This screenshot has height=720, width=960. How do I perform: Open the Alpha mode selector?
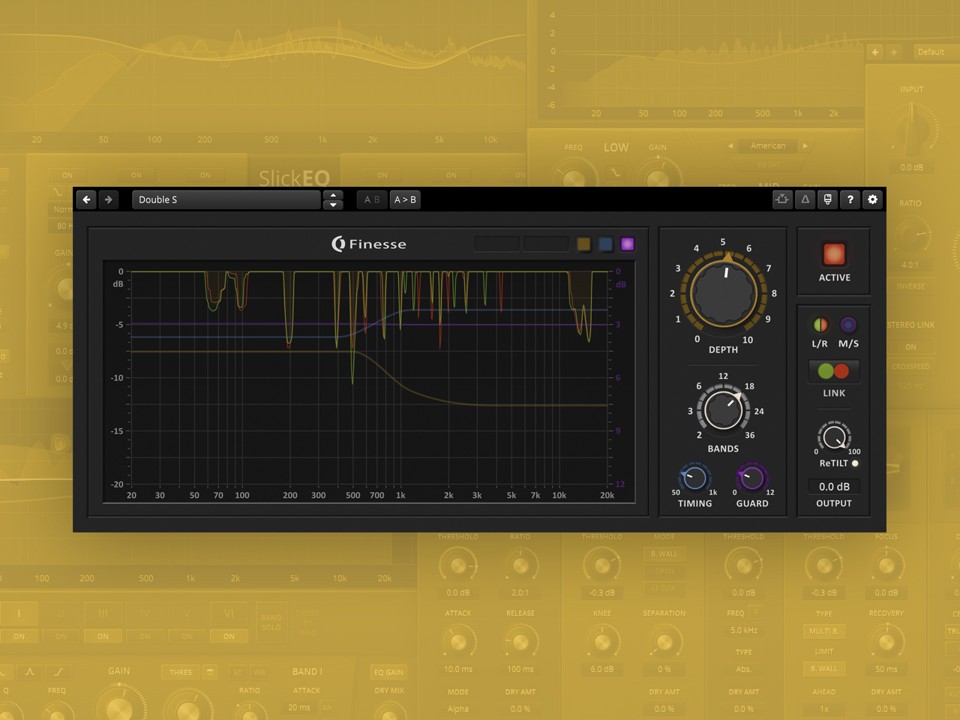pos(458,709)
